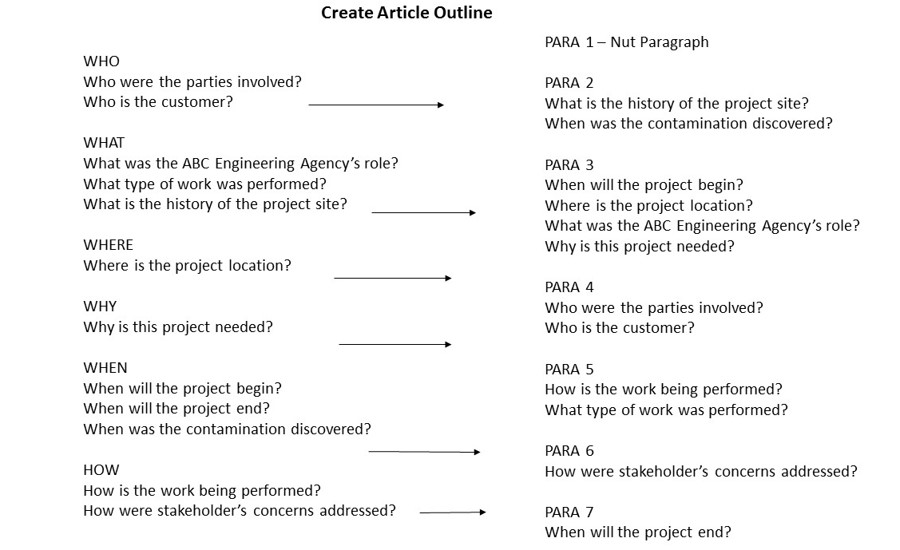The image size is (900, 550).
Task: Select the PARA 3 heading
Action: tap(569, 165)
